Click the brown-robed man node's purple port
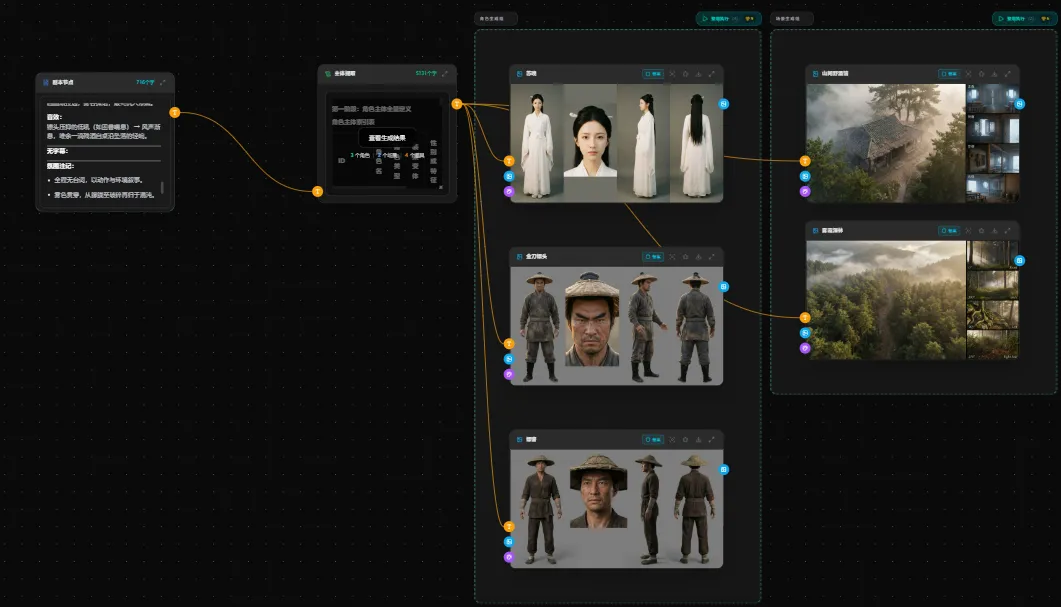Image resolution: width=1061 pixels, height=607 pixels. [x=509, y=557]
